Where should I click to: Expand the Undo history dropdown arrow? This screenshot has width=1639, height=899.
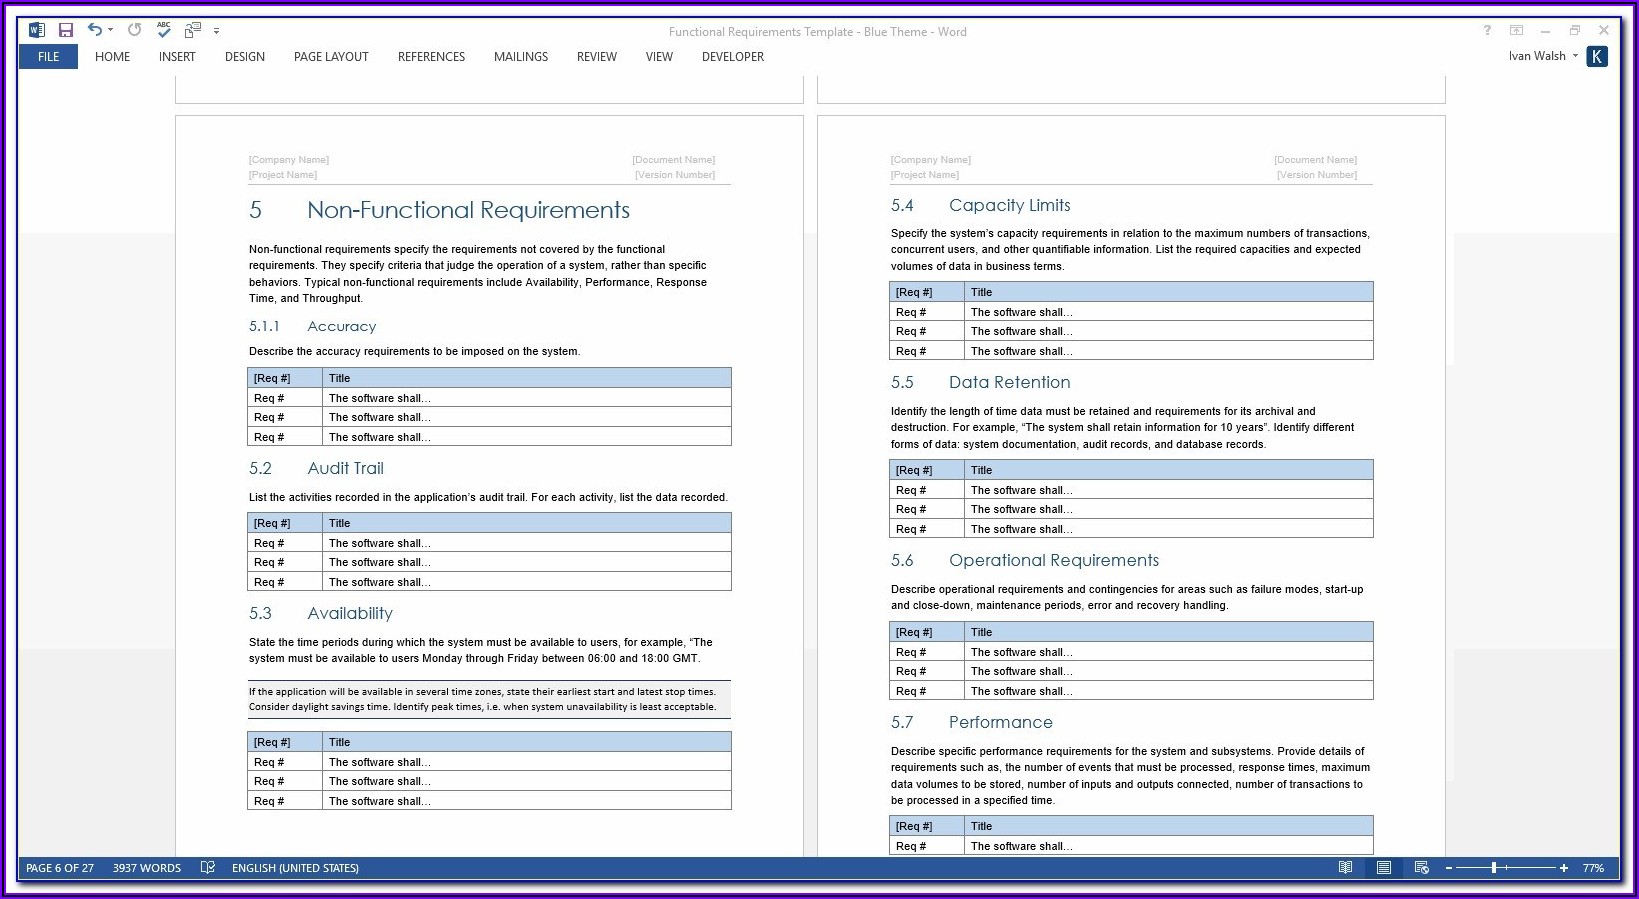[110, 31]
